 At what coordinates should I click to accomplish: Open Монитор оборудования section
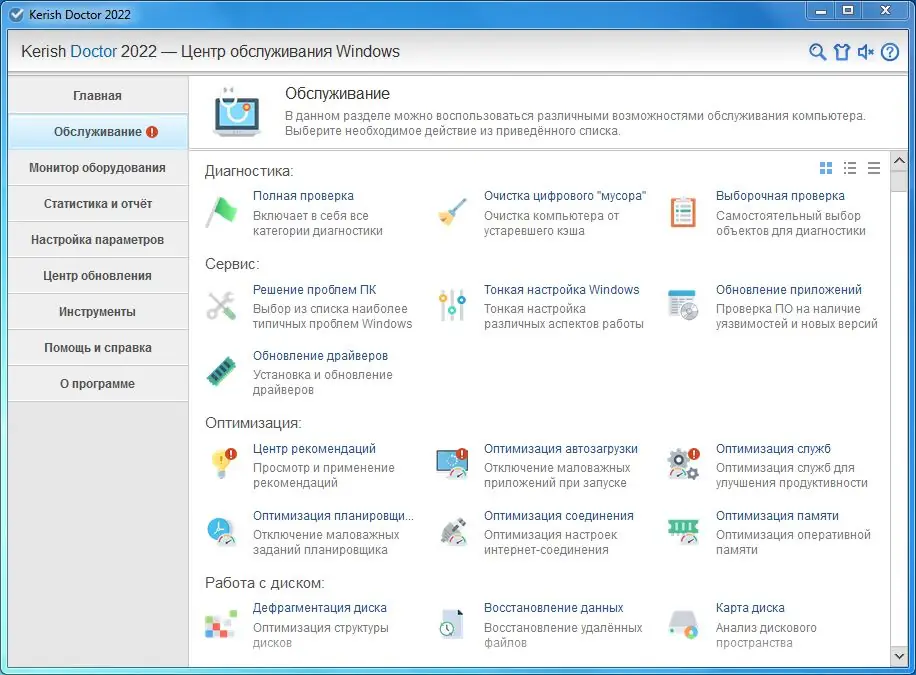98,168
